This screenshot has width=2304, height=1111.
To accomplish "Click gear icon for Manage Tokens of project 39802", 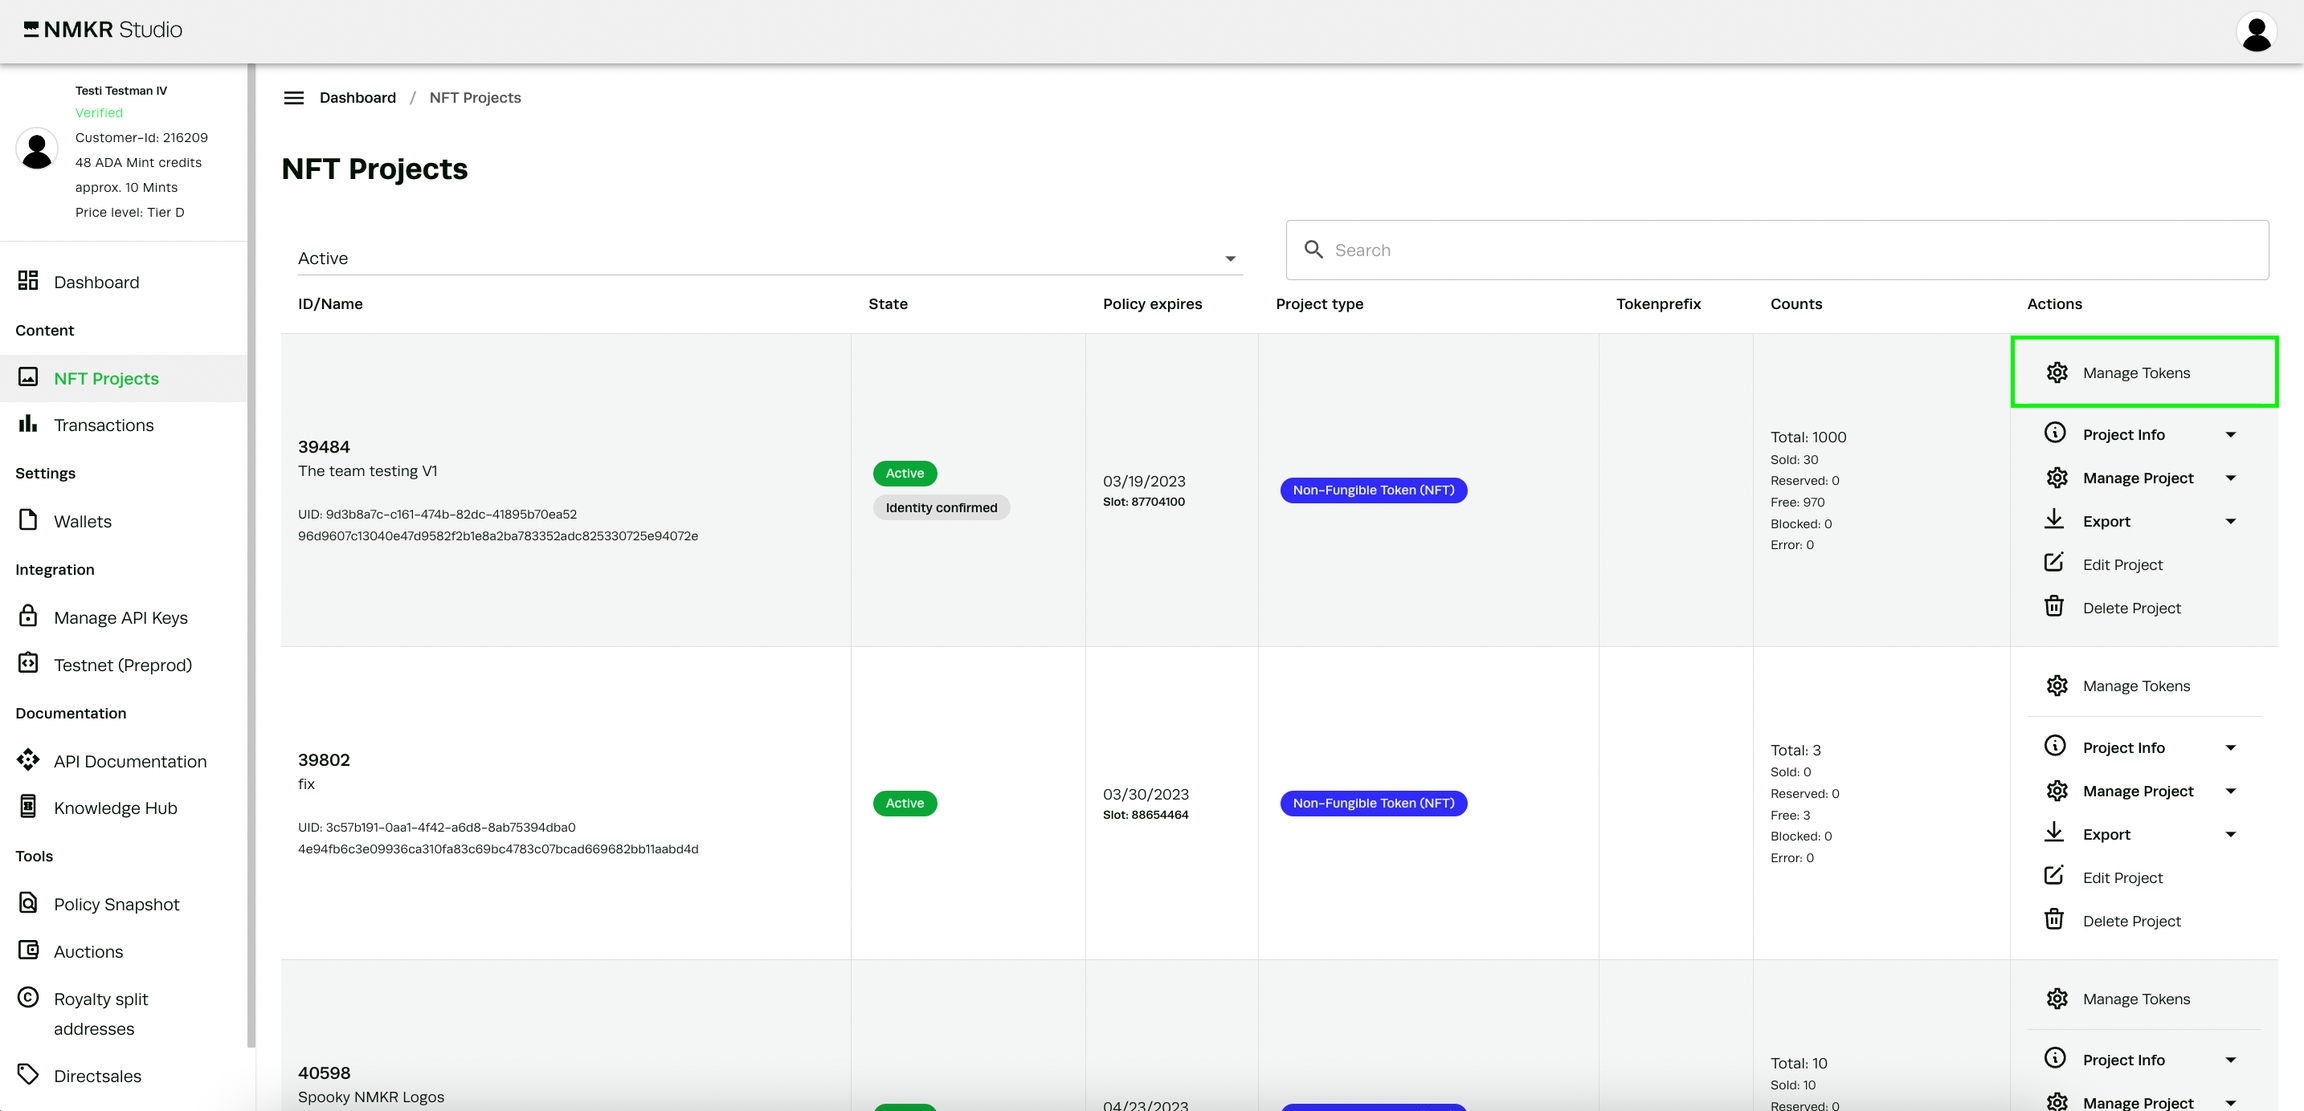I will [2056, 686].
